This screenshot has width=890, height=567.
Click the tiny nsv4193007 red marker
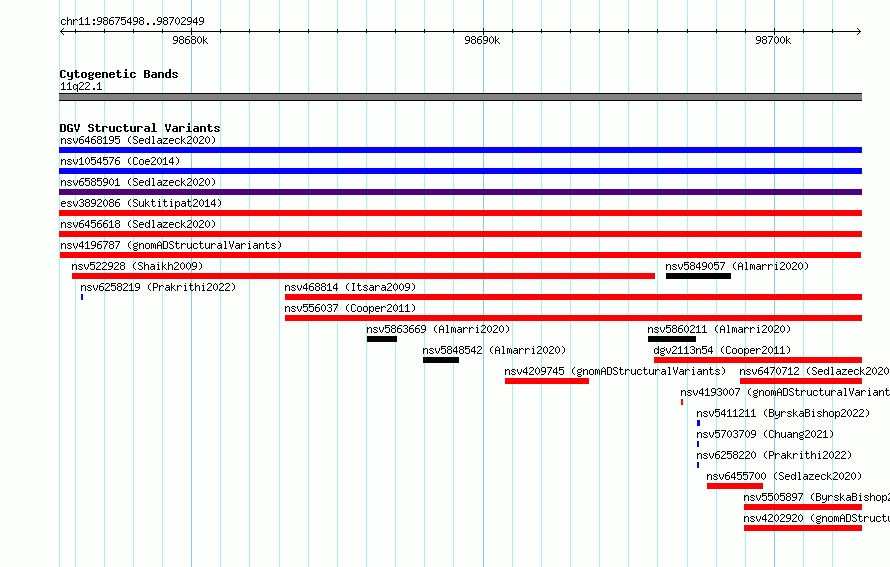[682, 402]
